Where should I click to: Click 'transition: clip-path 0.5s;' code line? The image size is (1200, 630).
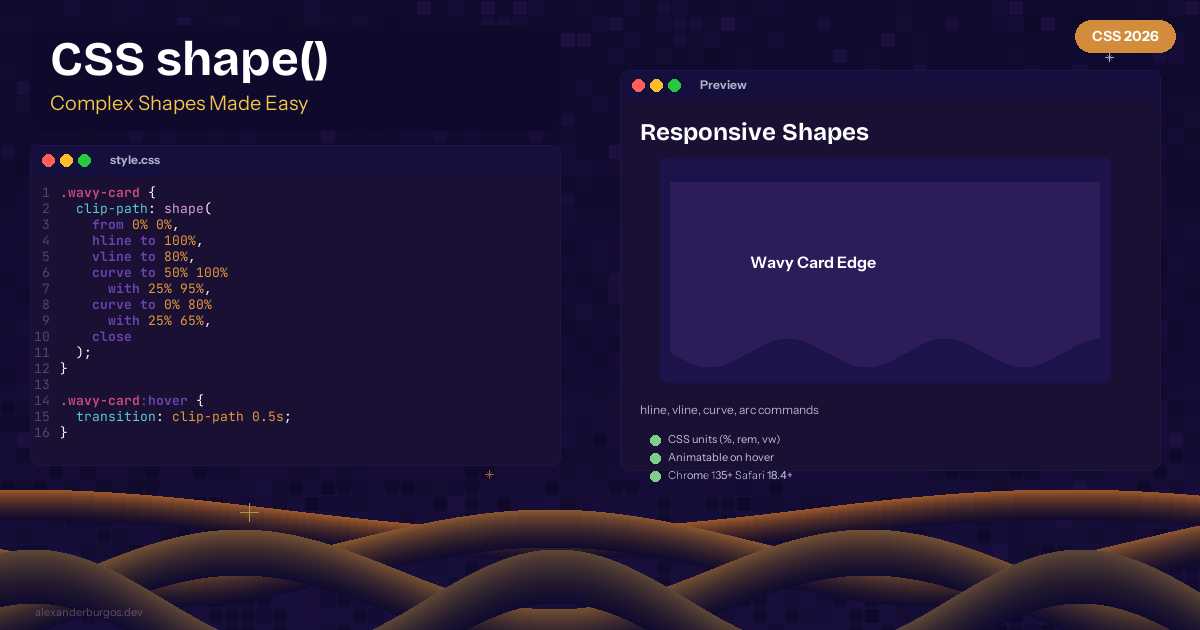(x=184, y=416)
